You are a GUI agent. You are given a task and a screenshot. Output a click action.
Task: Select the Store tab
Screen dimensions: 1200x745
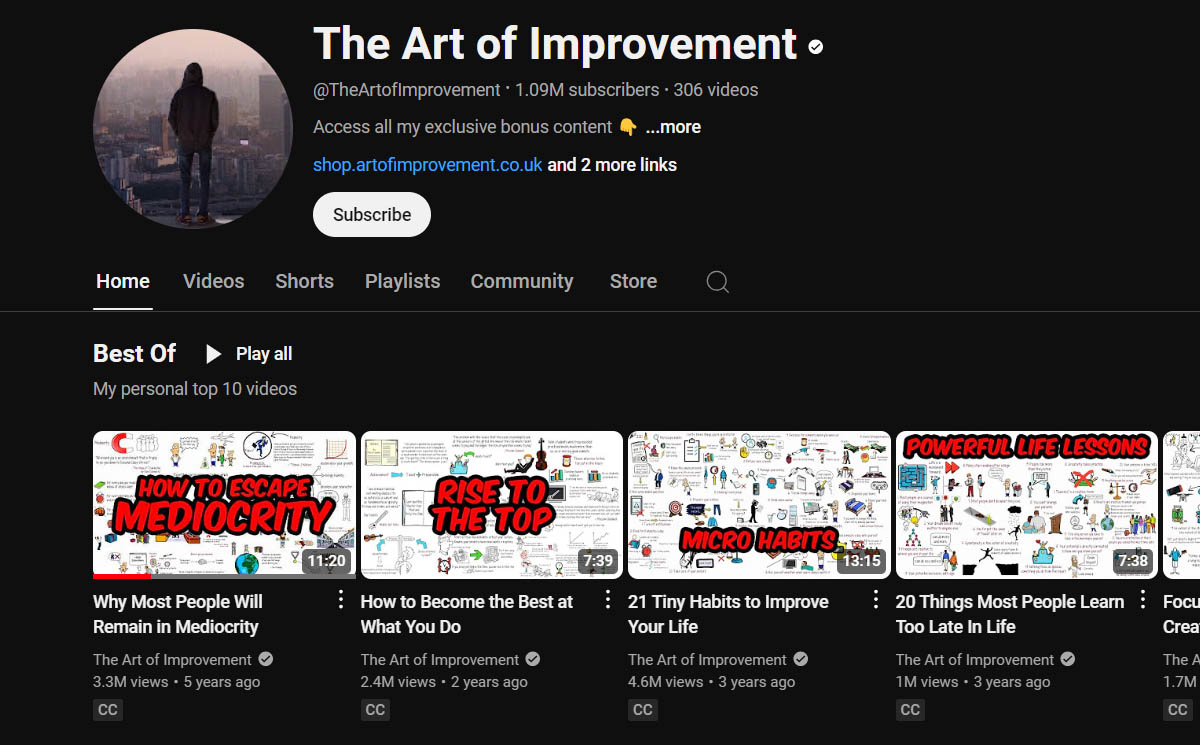pyautogui.click(x=633, y=282)
